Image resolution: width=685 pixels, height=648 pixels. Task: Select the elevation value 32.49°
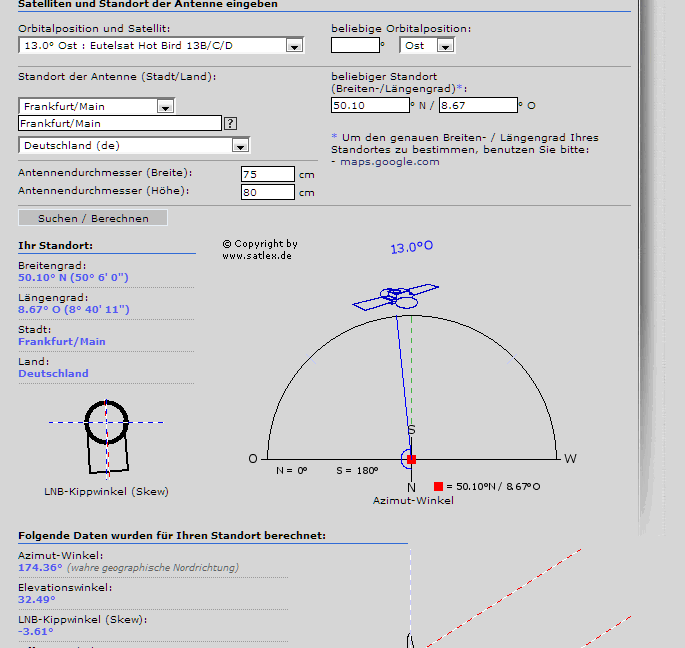[x=37, y=599]
